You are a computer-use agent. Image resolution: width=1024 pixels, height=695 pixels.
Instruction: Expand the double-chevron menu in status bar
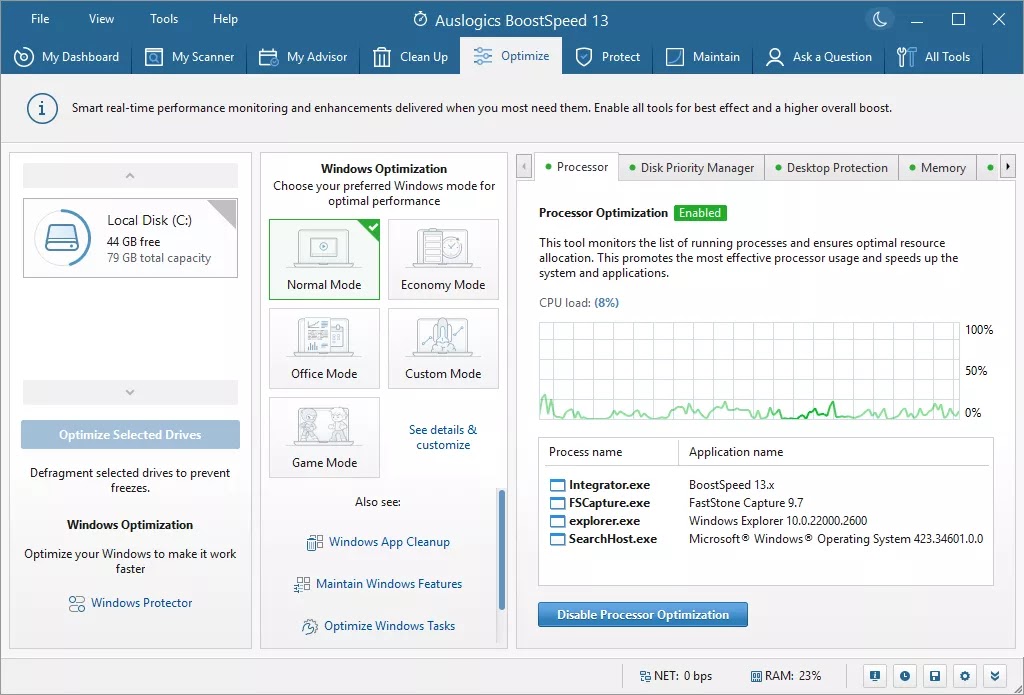tap(994, 675)
